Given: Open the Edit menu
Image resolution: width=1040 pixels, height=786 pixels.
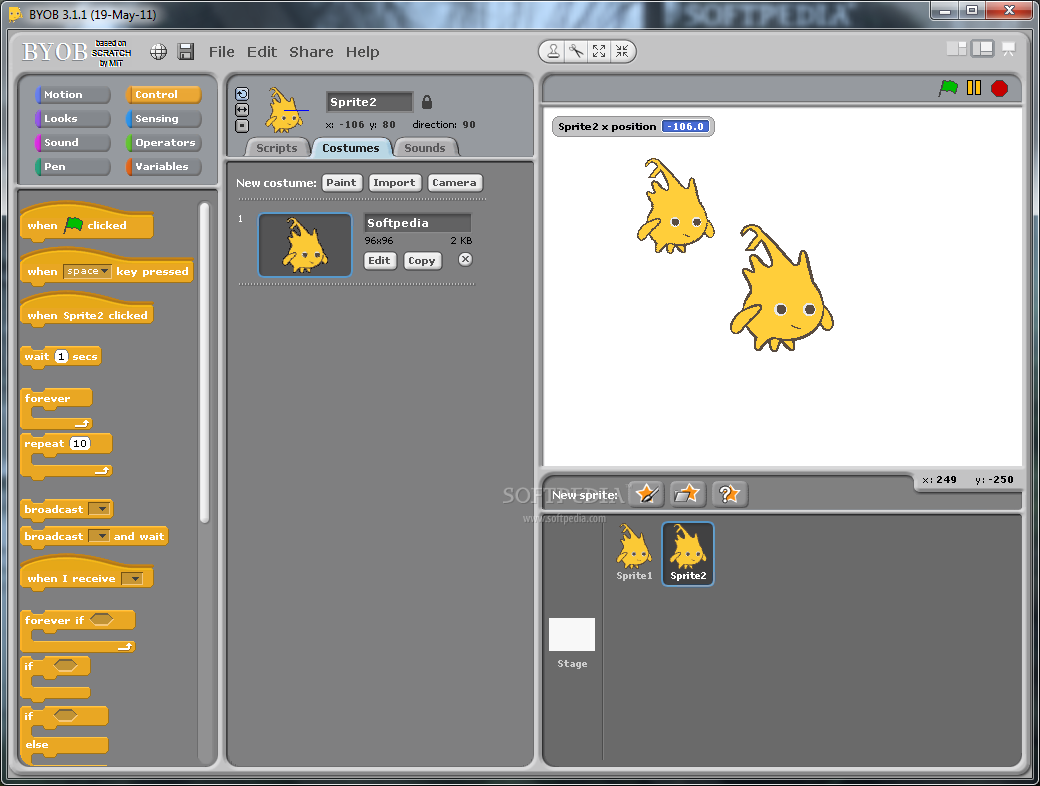Looking at the screenshot, I should click(x=262, y=52).
